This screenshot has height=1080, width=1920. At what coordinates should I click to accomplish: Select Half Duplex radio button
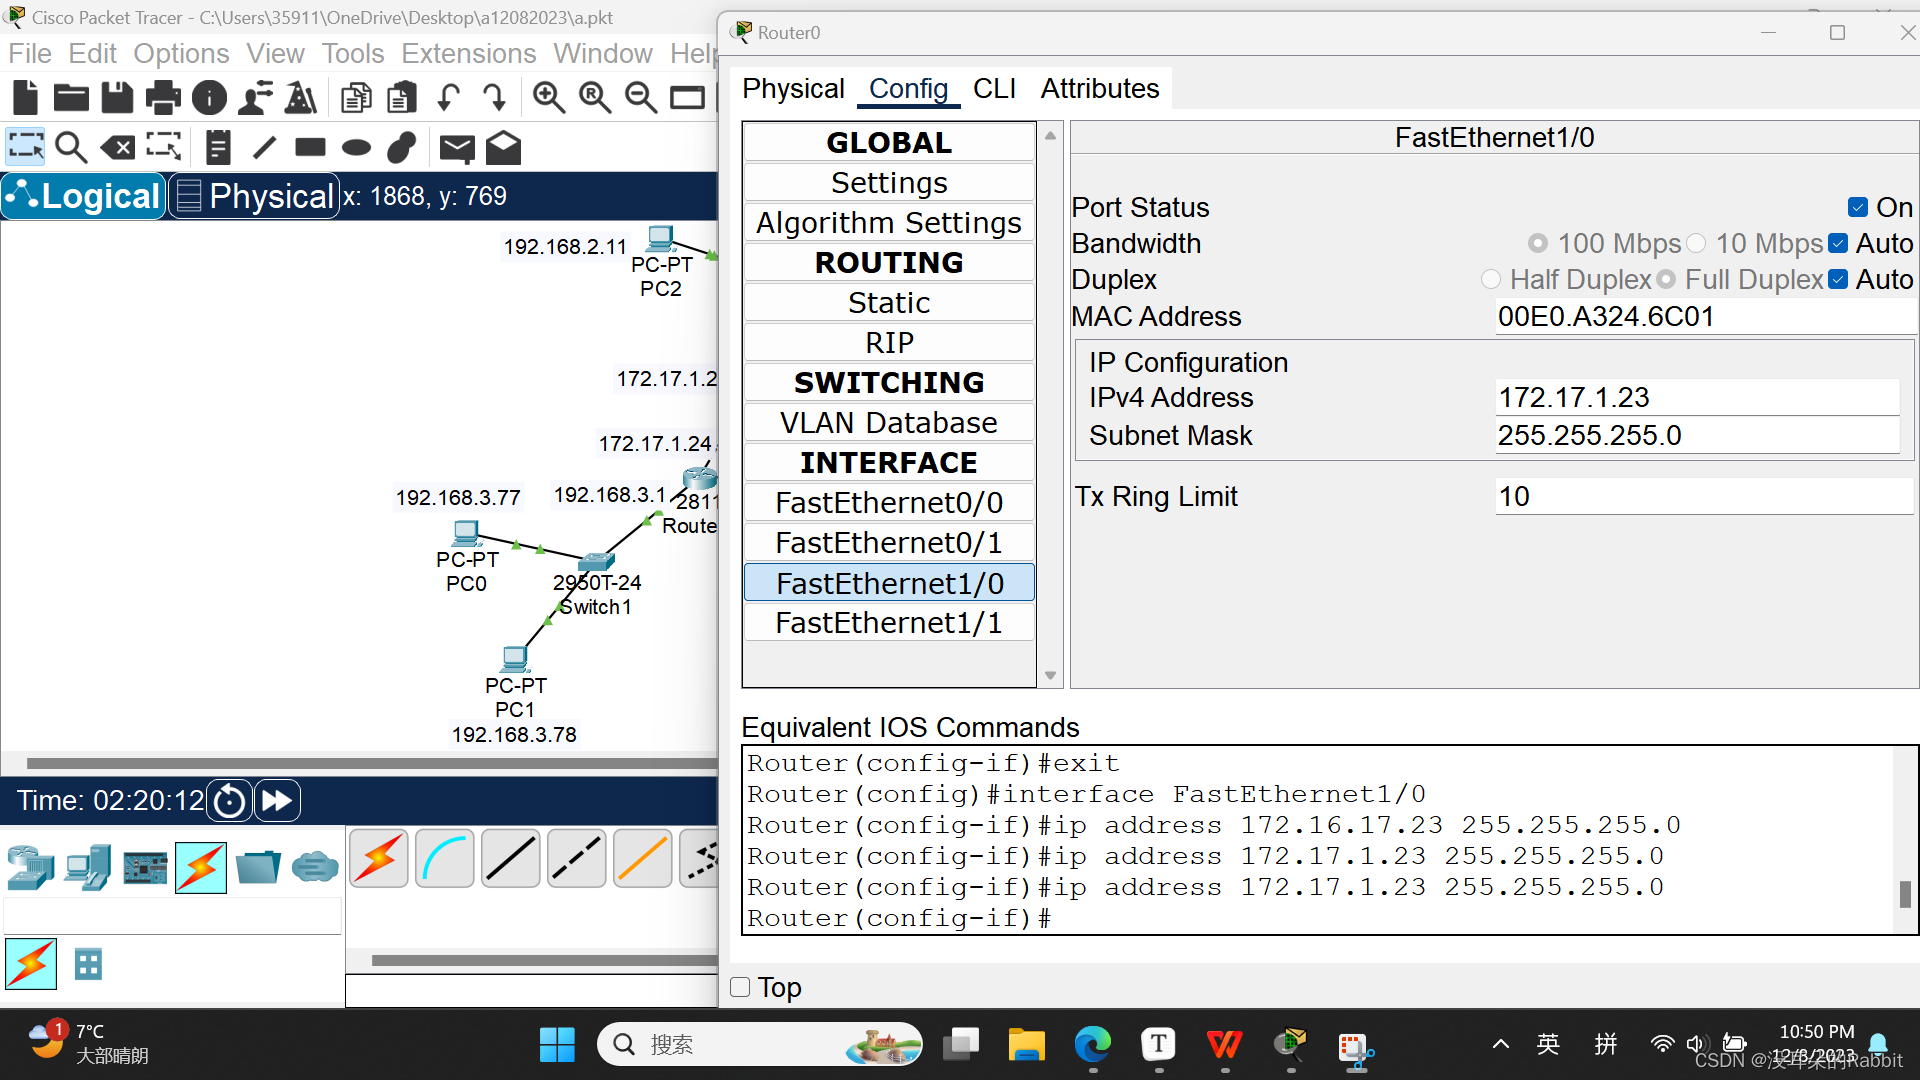(1491, 279)
